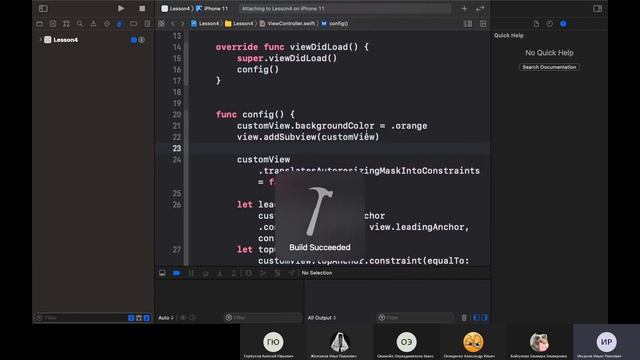Open the debug navigator
The image size is (640, 360).
tap(120, 24)
